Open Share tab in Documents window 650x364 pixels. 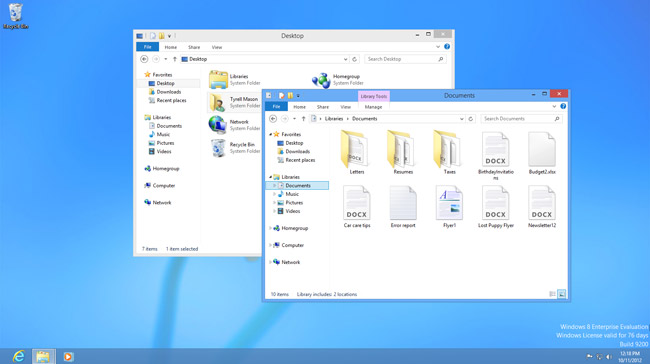coord(323,107)
